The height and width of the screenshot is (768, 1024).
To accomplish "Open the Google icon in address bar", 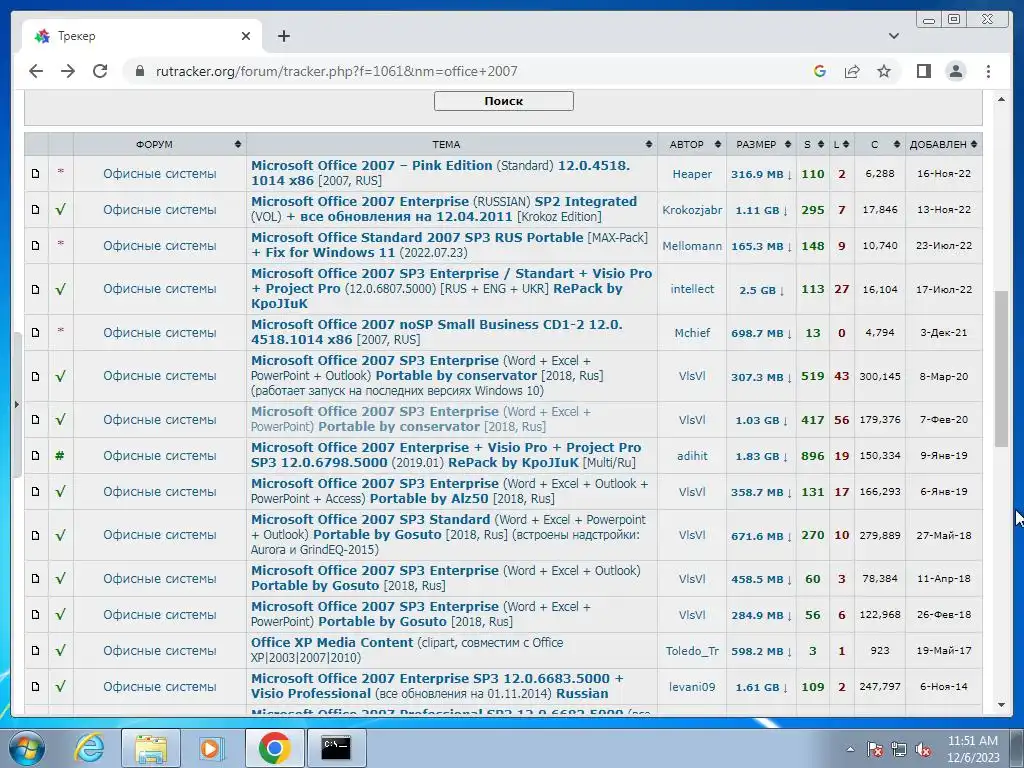I will 820,71.
